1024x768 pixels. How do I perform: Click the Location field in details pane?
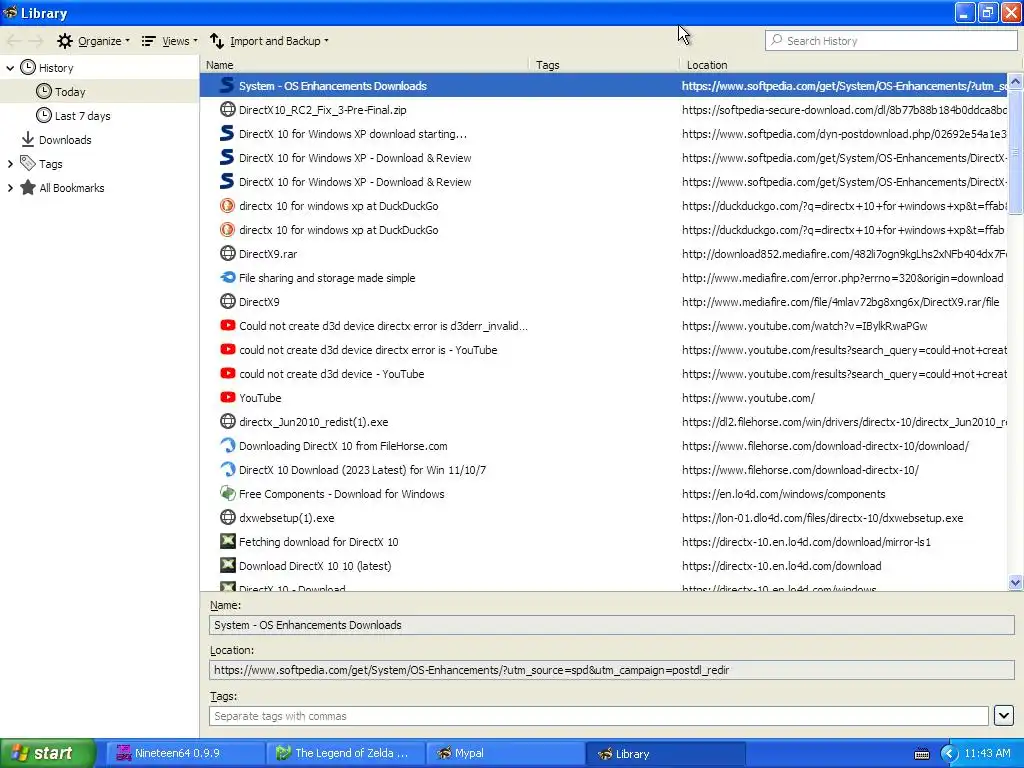[x=612, y=670]
